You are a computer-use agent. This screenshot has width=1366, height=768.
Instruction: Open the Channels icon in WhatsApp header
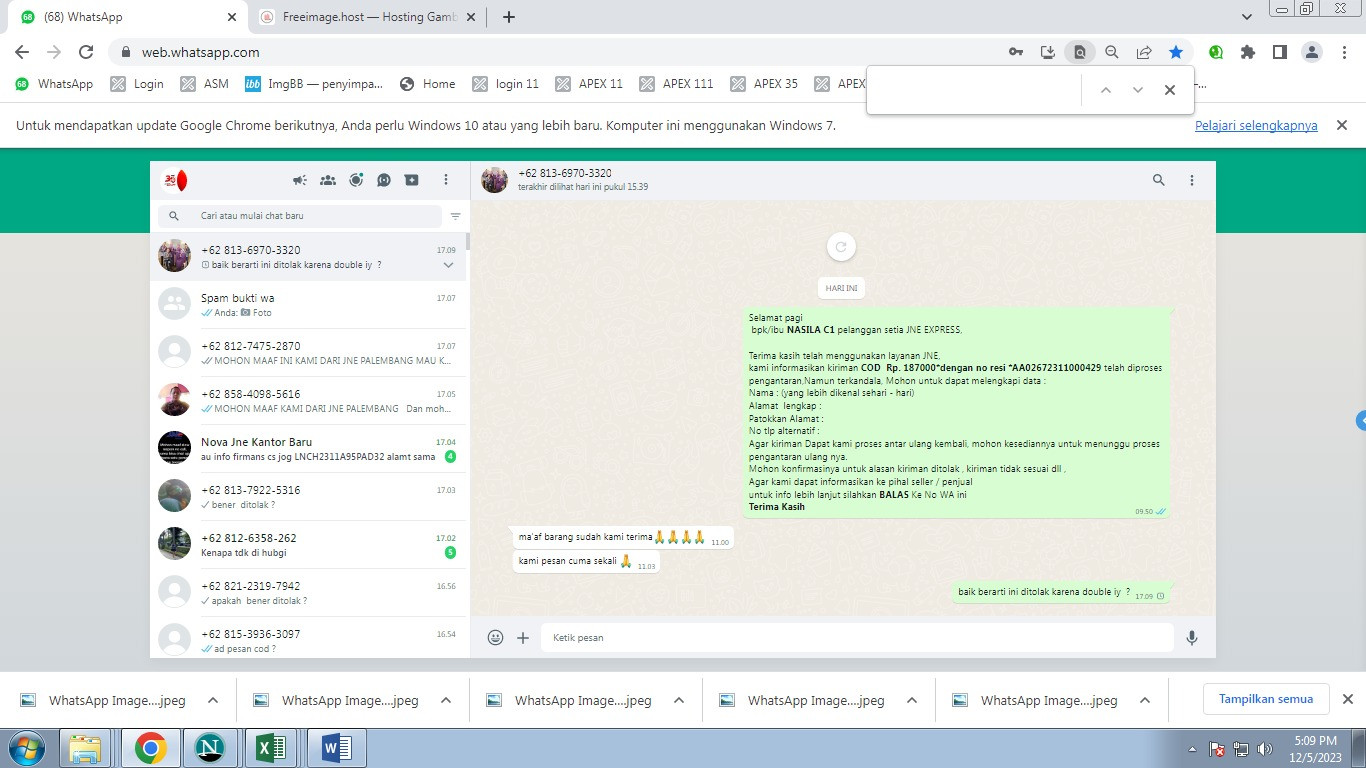(384, 181)
